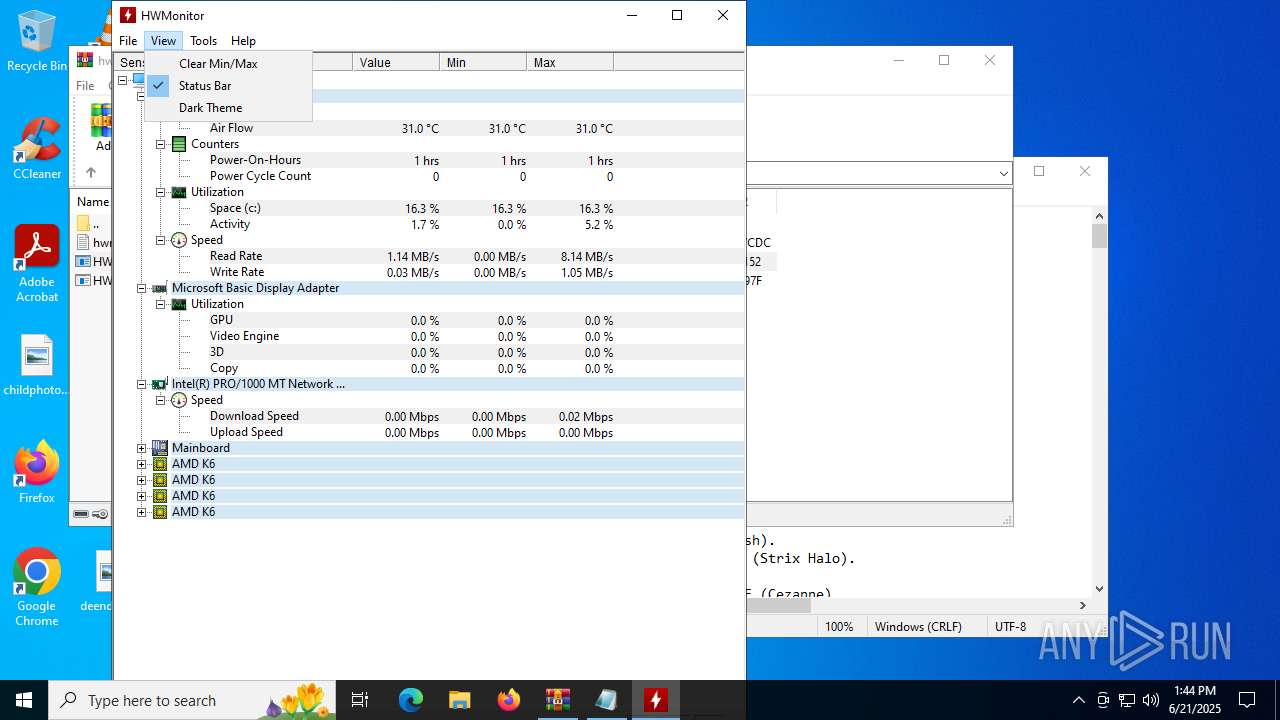Show hidden system tray icons

click(x=1078, y=700)
